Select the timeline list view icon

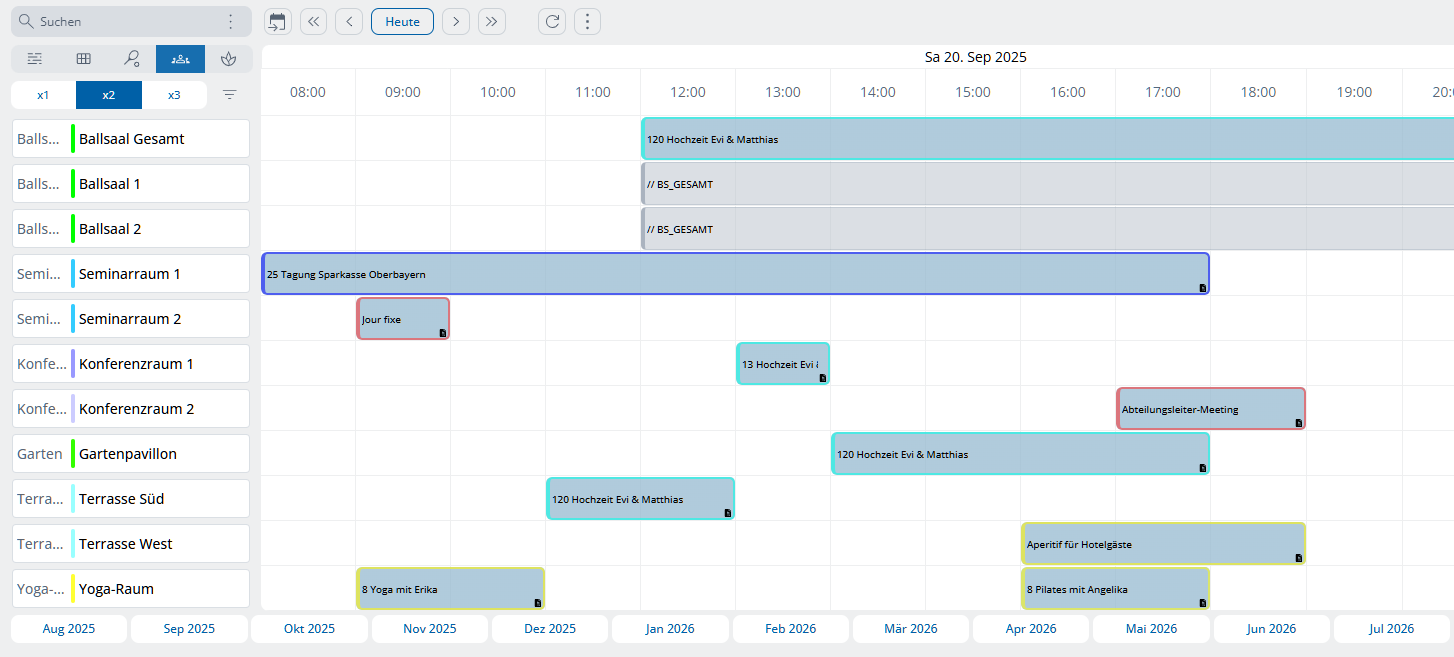[x=35, y=59]
